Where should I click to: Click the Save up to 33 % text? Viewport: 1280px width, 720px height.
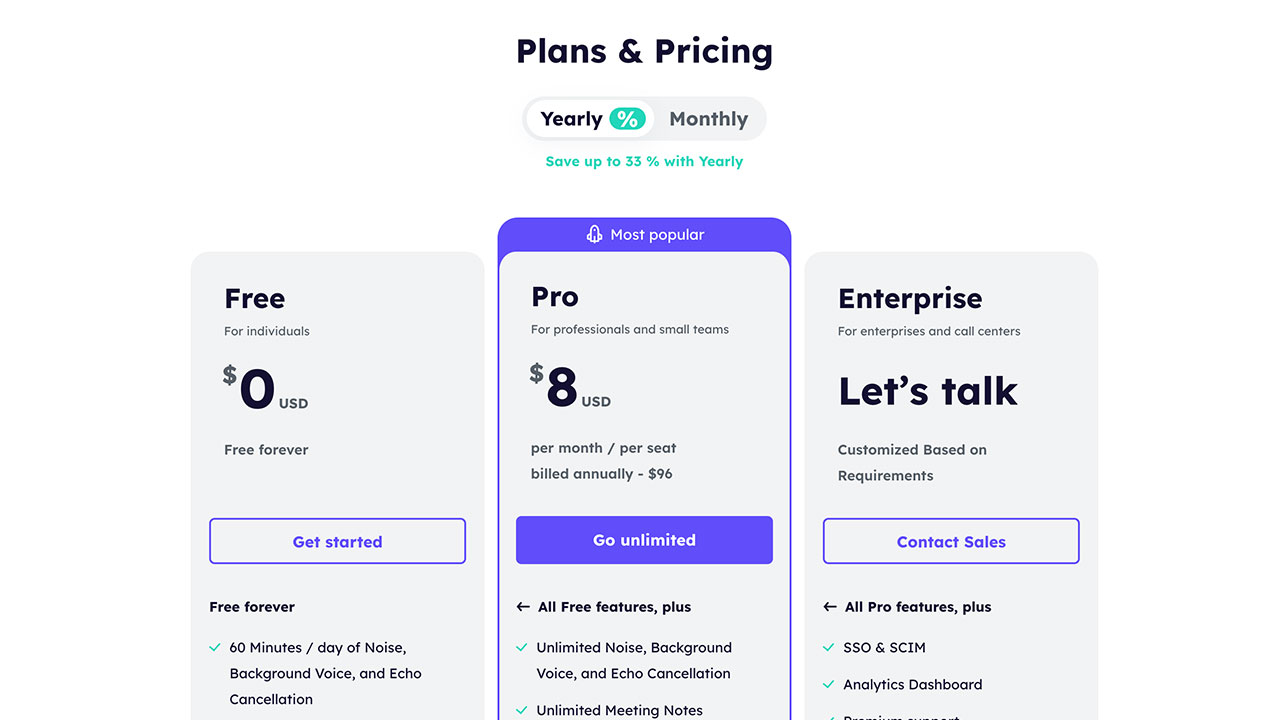[x=644, y=161]
